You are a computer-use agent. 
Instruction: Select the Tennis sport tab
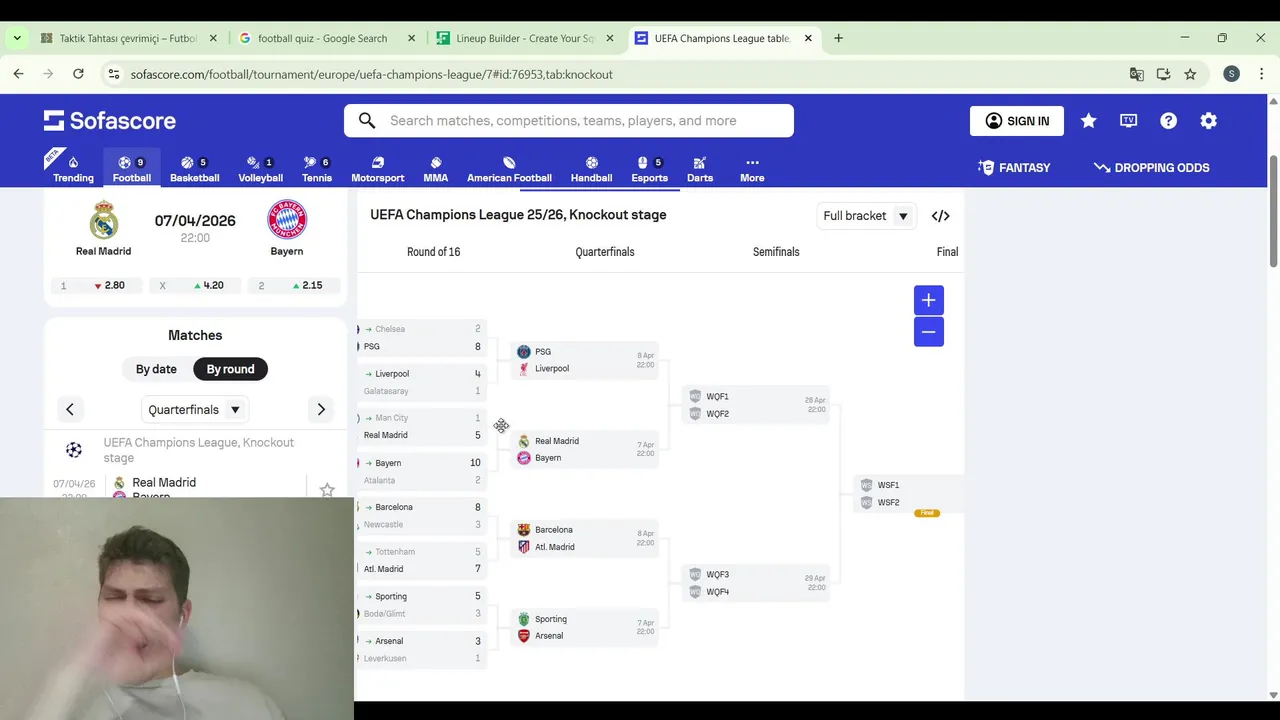pos(317,169)
